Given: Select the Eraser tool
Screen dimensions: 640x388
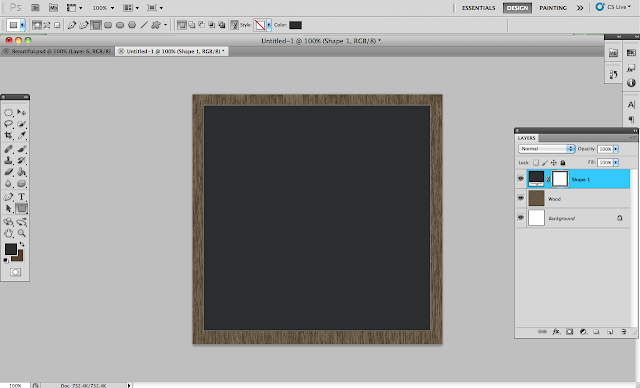Looking at the screenshot, I should point(9,172).
